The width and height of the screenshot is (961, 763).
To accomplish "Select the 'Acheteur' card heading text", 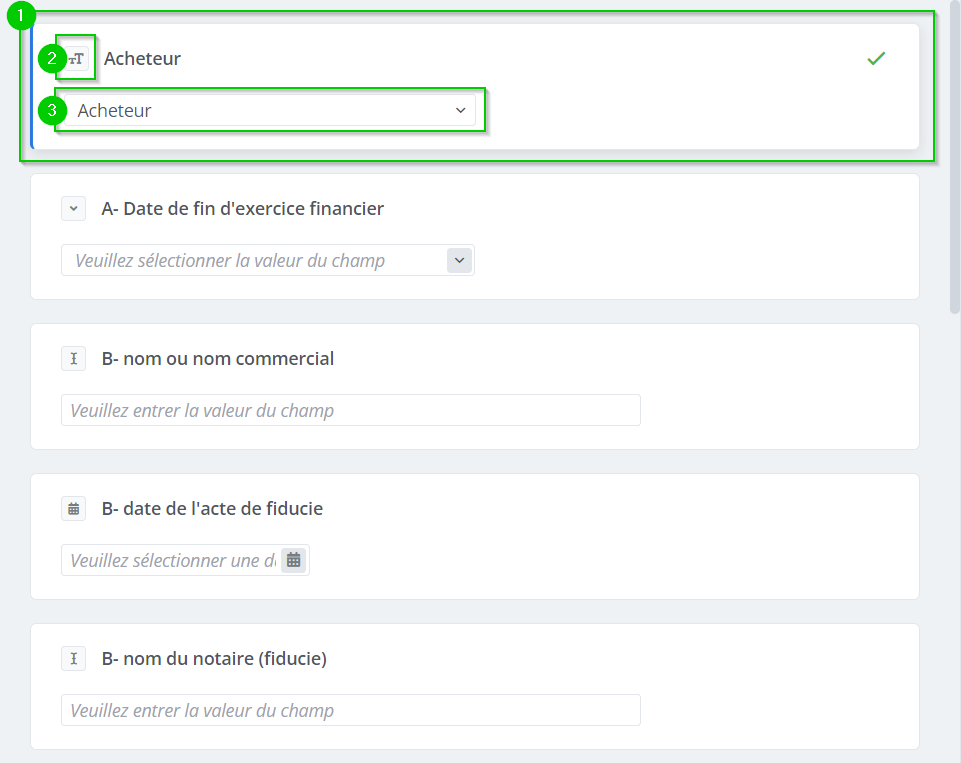I will point(142,59).
